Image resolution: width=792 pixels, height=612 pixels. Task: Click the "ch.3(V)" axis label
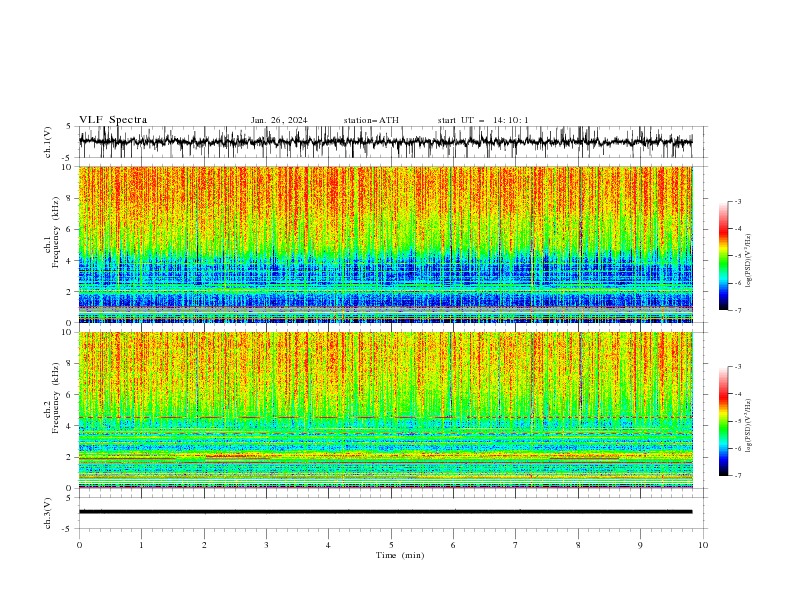[48, 513]
